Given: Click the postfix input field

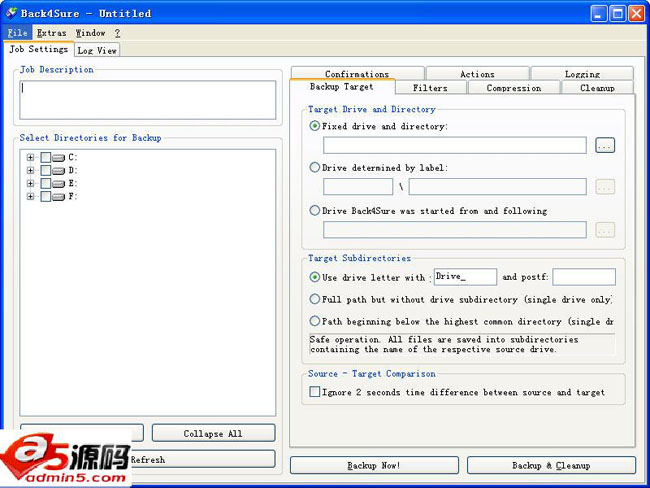Looking at the screenshot, I should coord(584,277).
